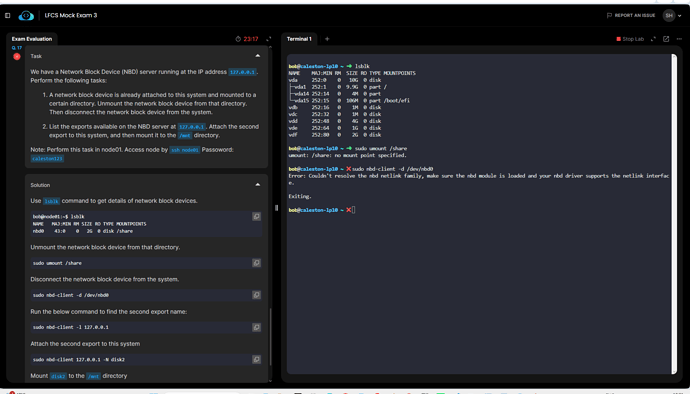Click the /mnt tag in task step 2

click(185, 136)
